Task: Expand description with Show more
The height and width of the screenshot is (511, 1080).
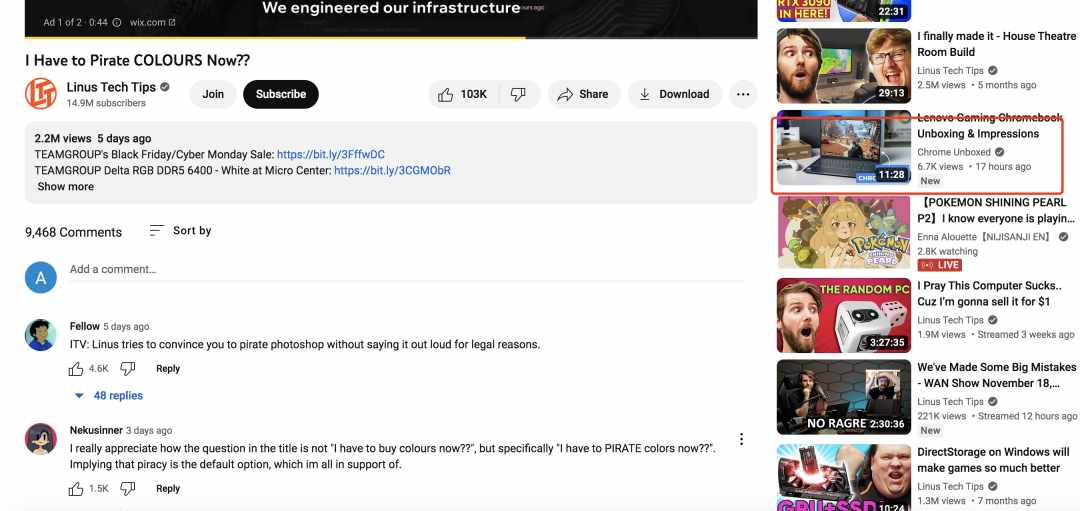Action: click(x=65, y=187)
